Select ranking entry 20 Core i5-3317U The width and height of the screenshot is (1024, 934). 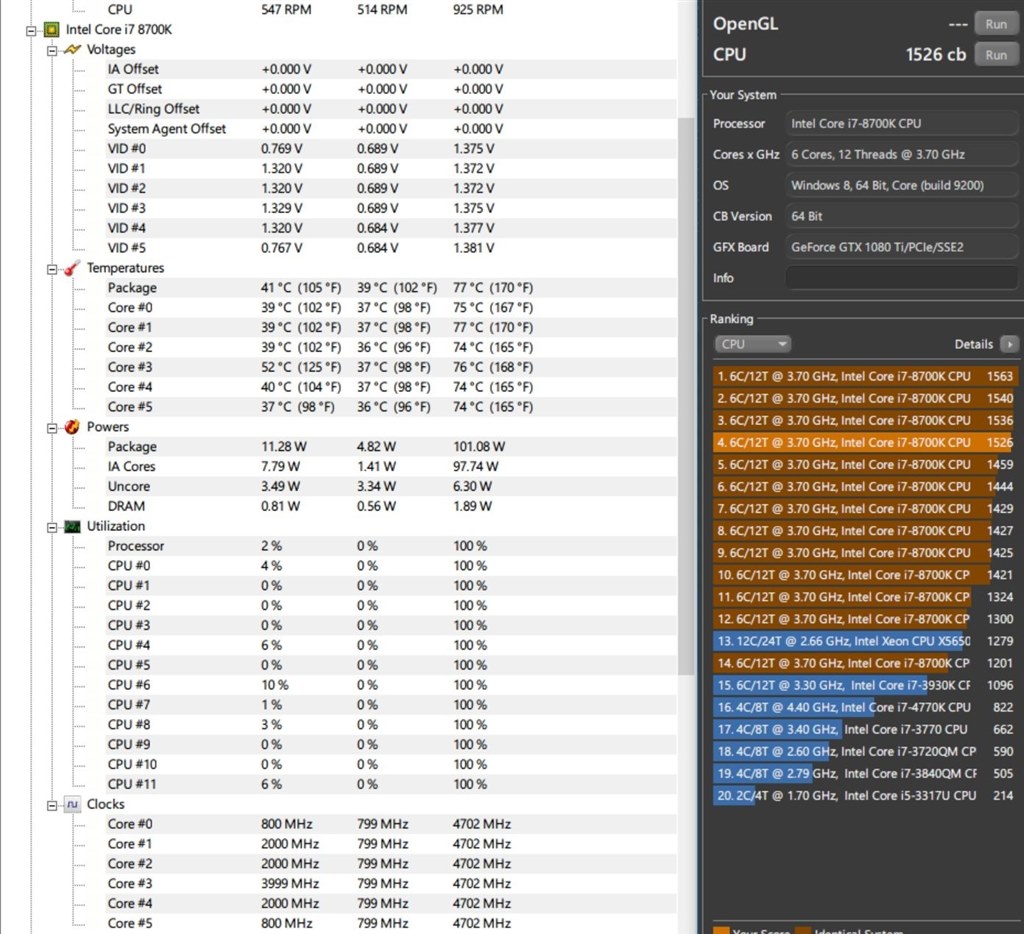pos(864,796)
